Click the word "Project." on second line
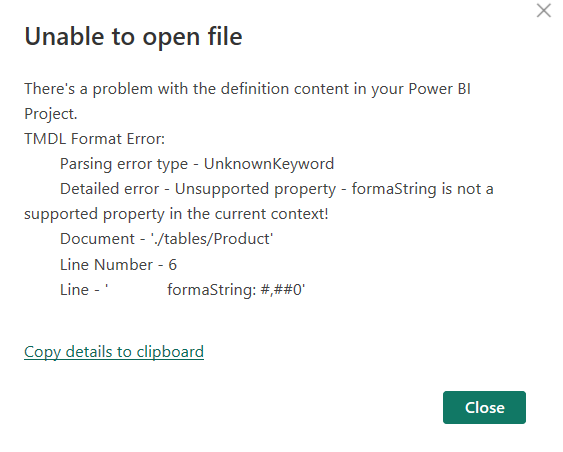Viewport: 563px width, 452px height. (x=51, y=114)
